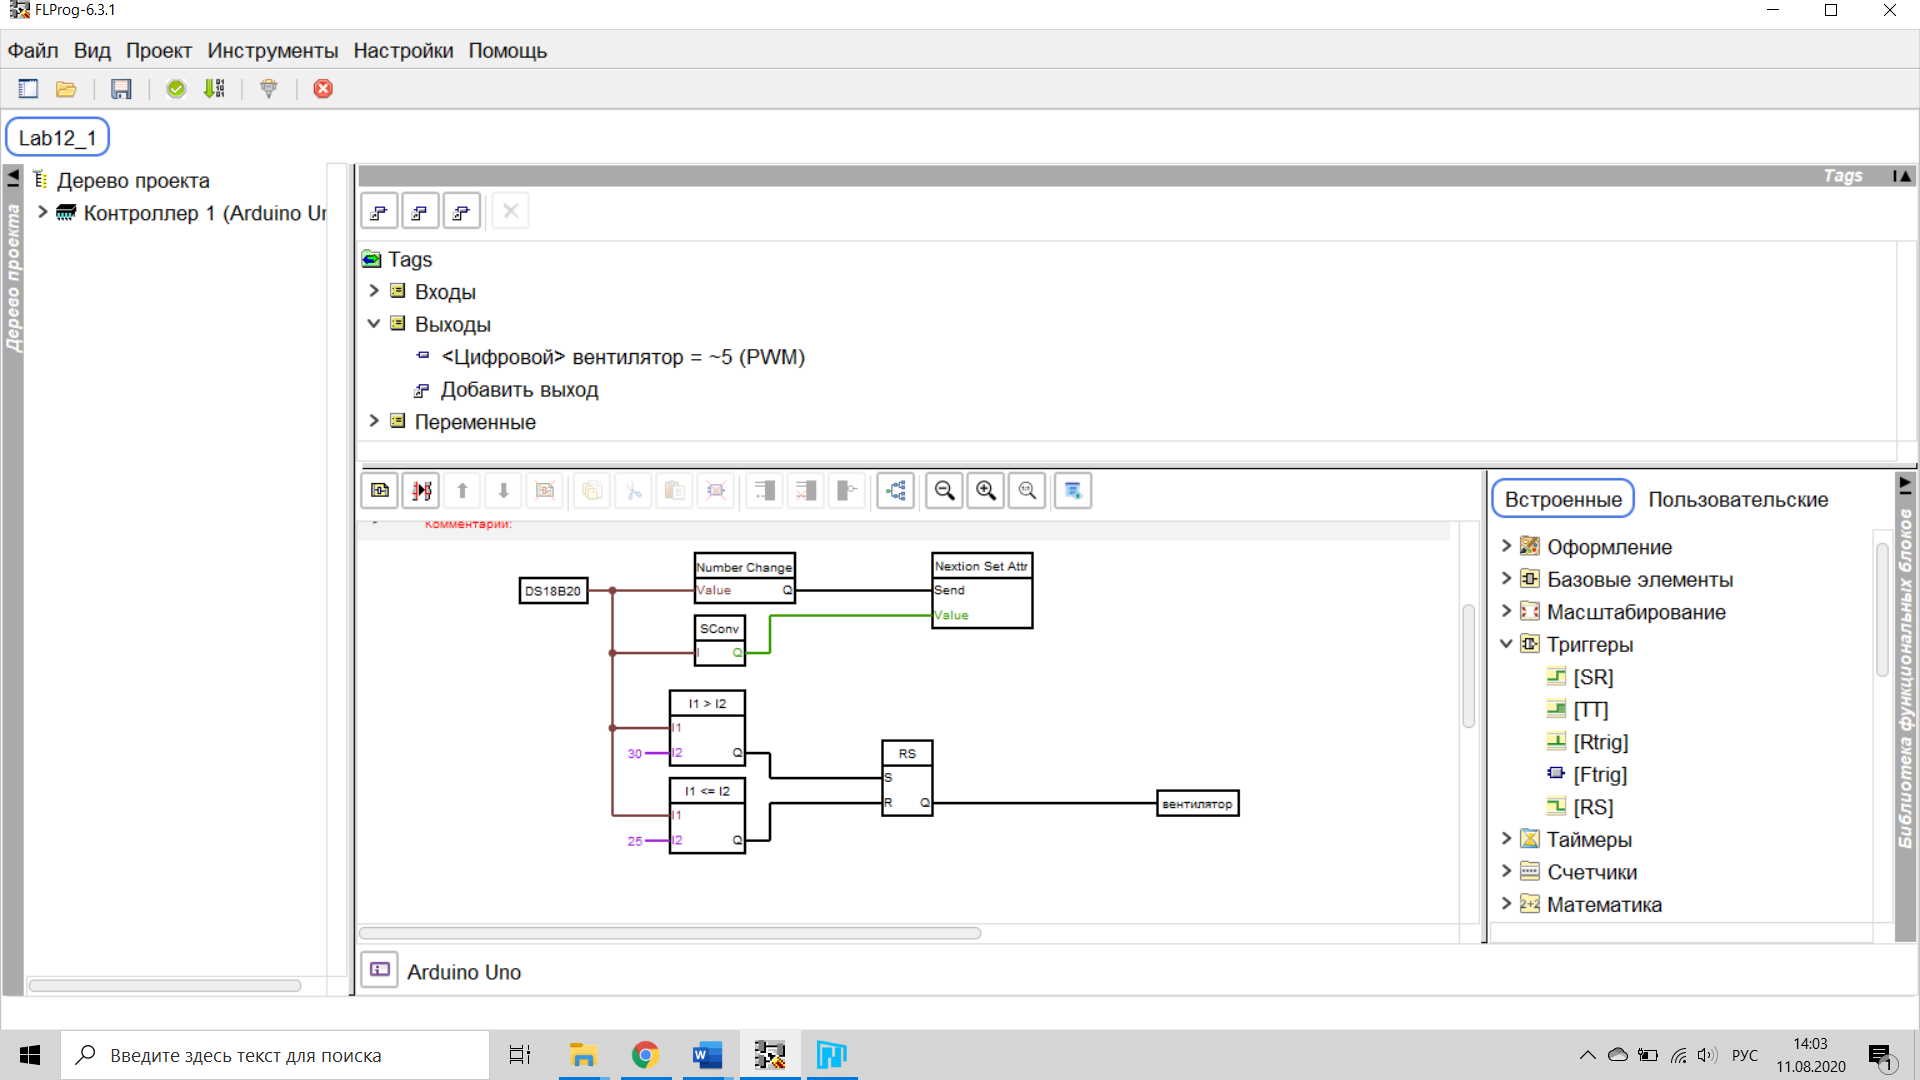1920x1080 pixels.
Task: Click the insert new board icon
Action: (x=380, y=491)
